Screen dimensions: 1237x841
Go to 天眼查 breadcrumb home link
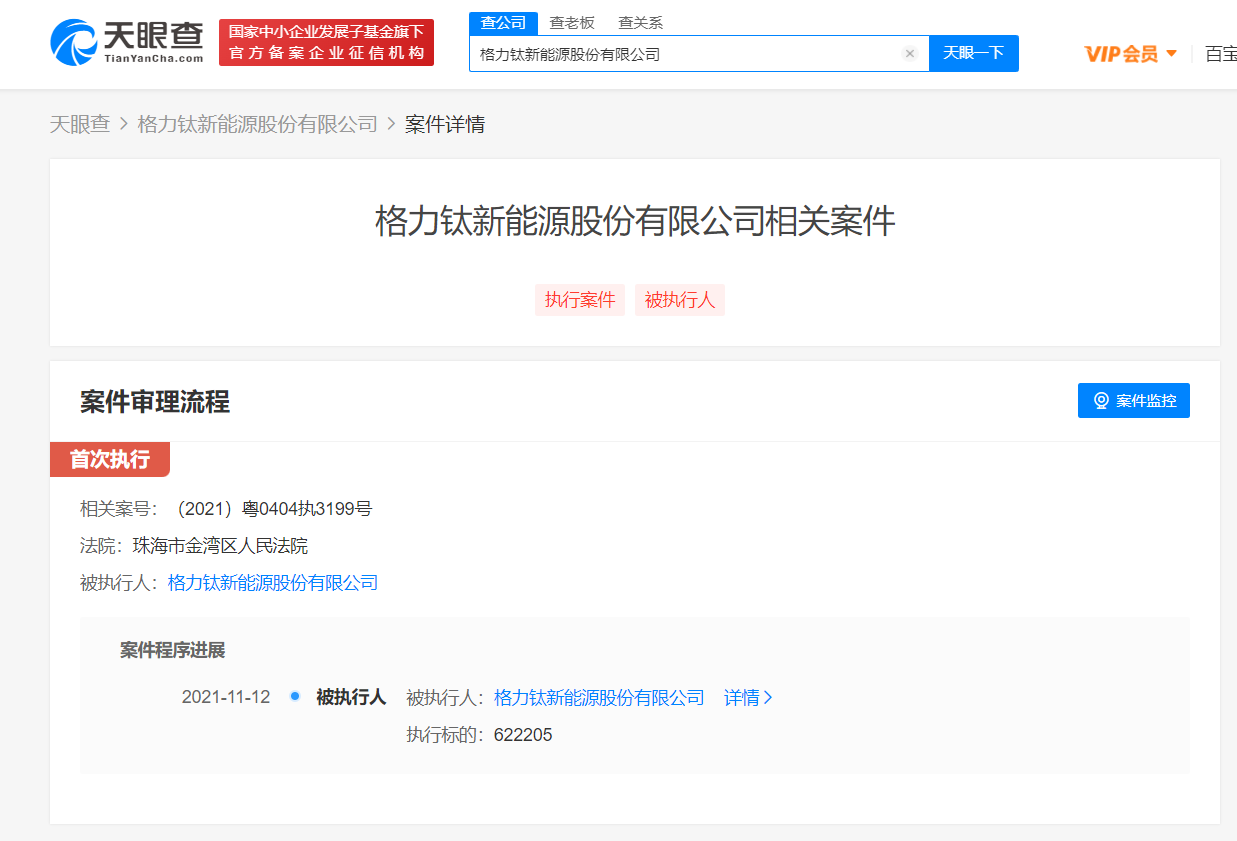[x=80, y=124]
